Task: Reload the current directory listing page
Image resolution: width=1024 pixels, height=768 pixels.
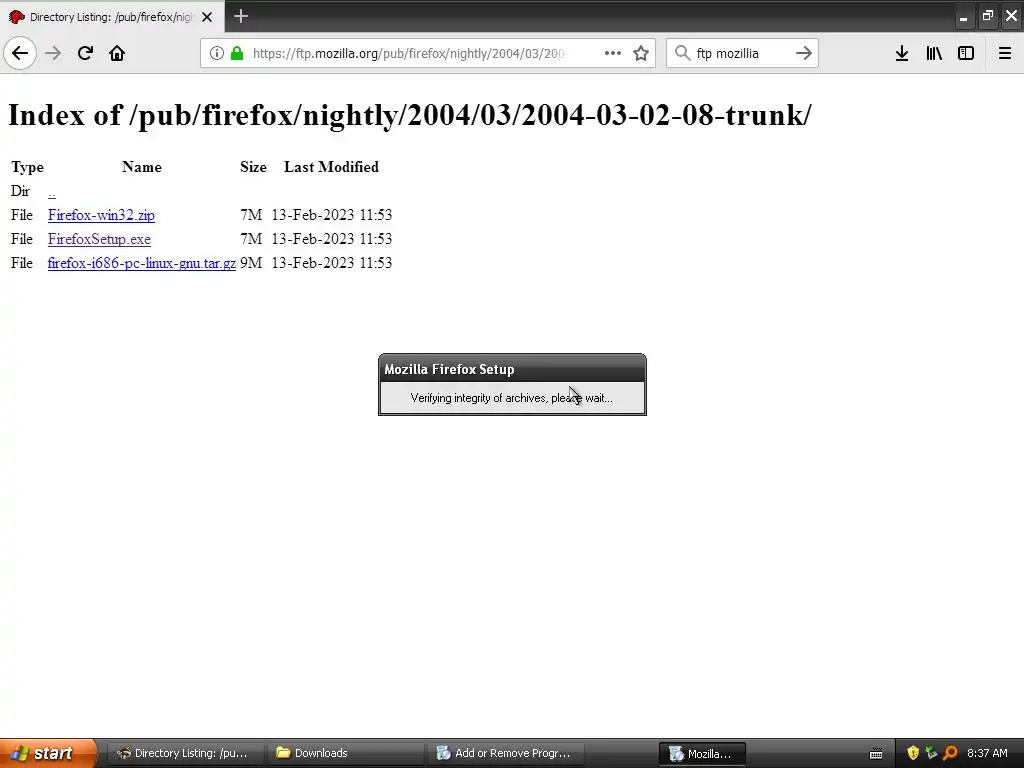Action: click(x=85, y=53)
